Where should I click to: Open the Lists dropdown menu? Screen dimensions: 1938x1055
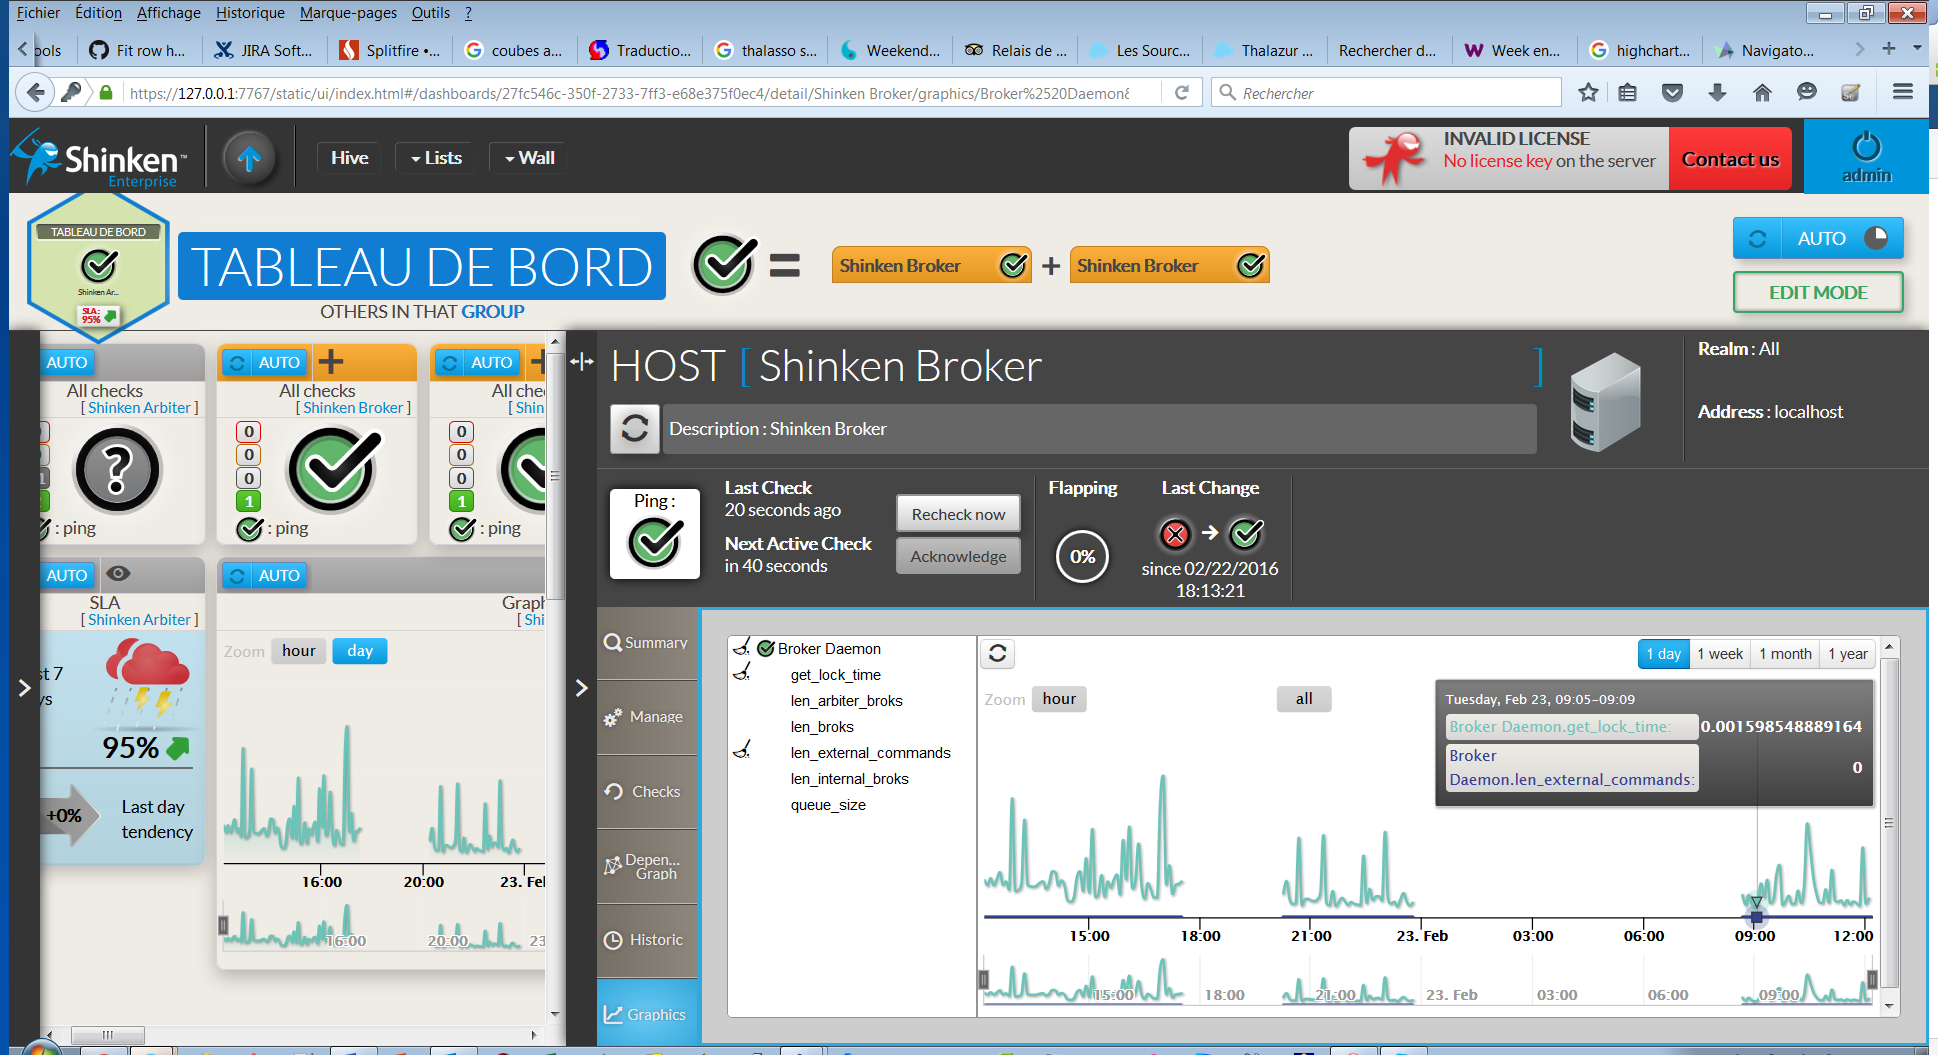tap(436, 158)
